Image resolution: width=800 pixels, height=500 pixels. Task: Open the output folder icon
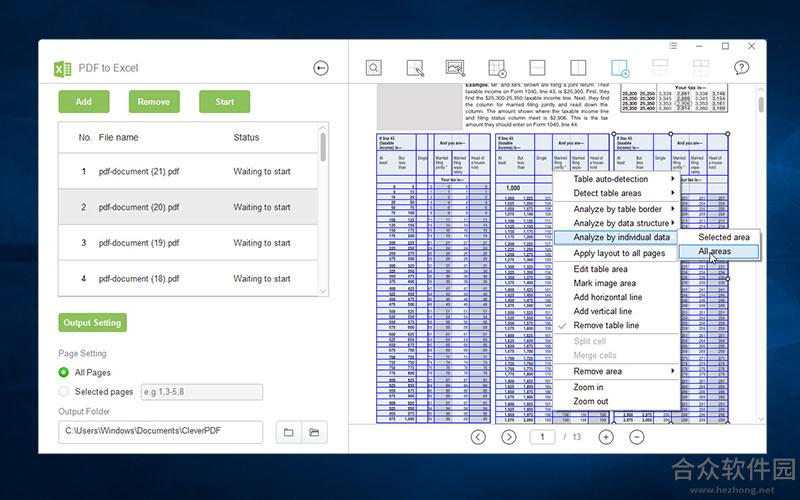click(x=314, y=432)
